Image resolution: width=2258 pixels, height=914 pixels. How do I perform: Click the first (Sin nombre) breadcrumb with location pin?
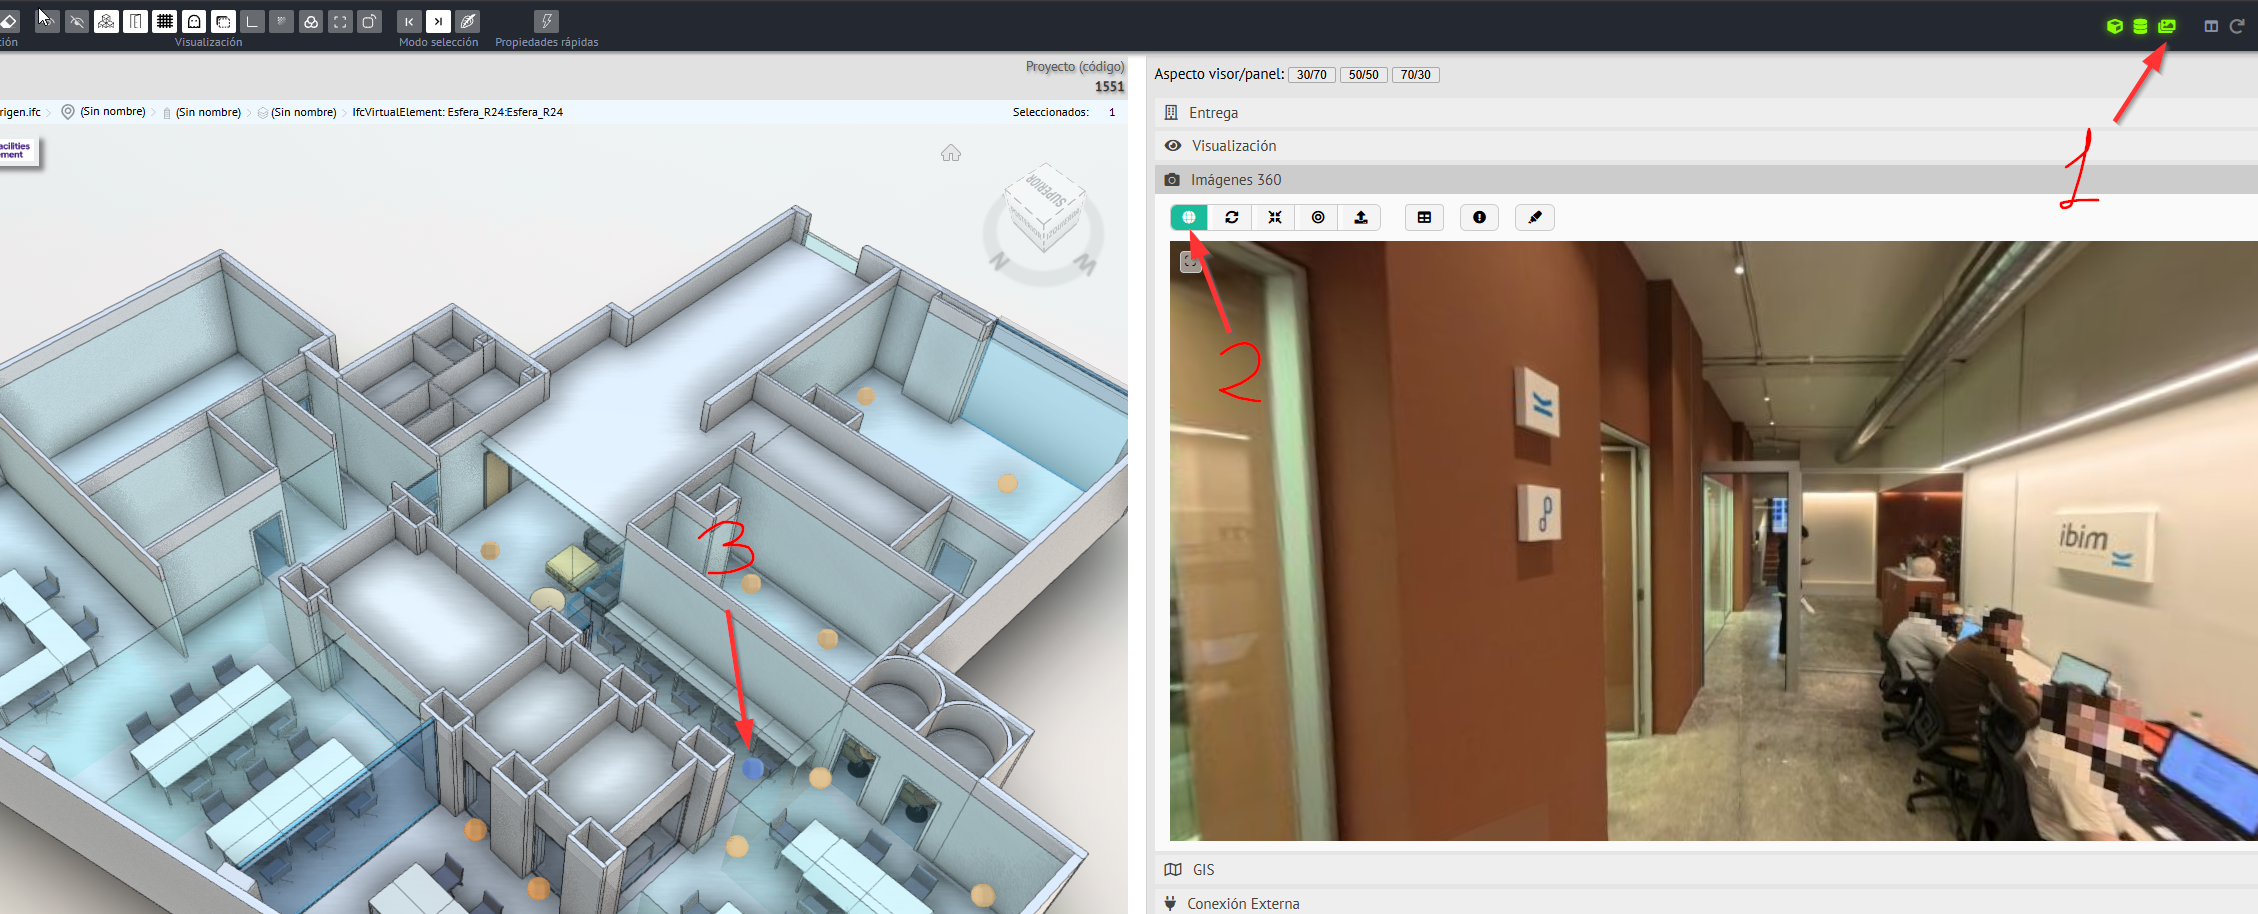click(103, 112)
